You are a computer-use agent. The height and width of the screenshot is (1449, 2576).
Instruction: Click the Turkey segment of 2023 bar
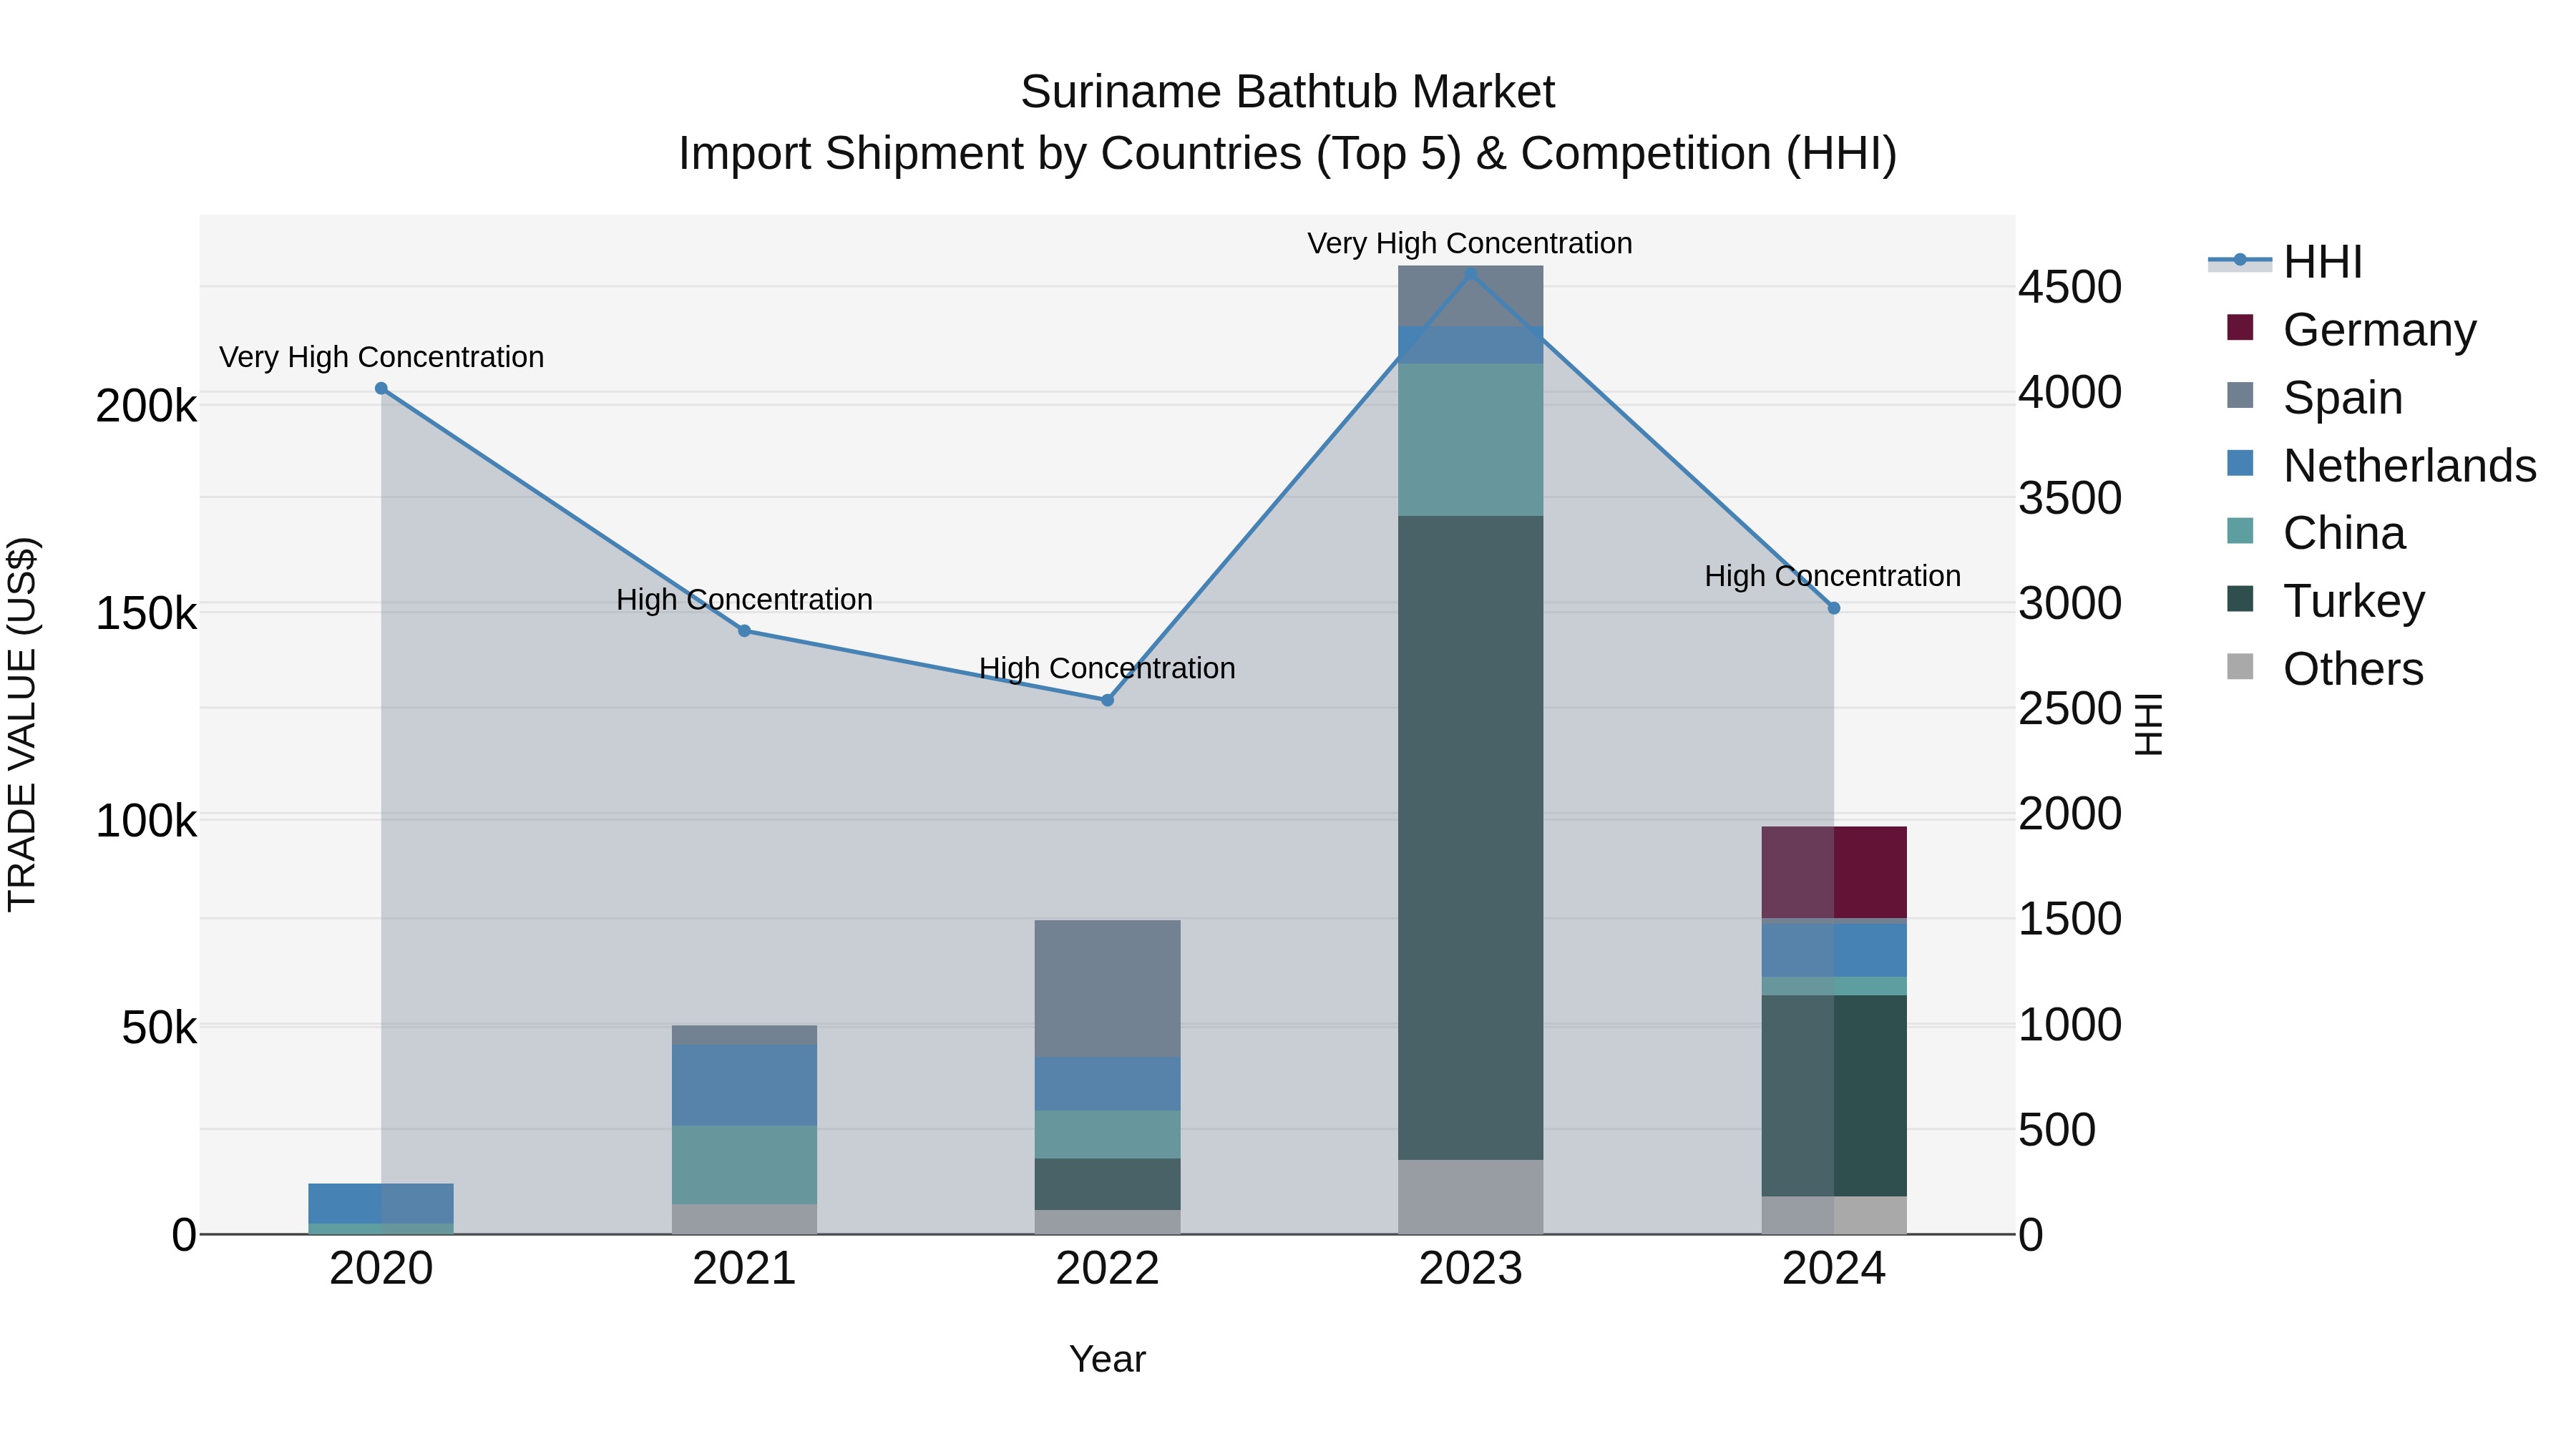pos(1470,838)
